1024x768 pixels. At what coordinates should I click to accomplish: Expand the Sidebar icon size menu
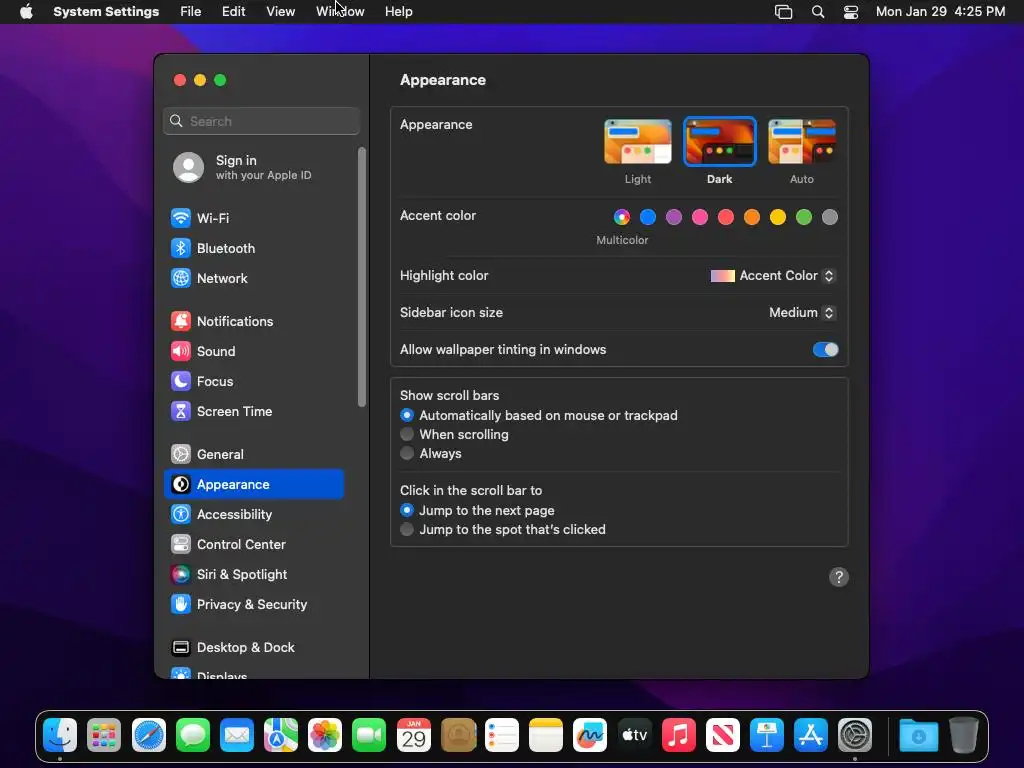pyautogui.click(x=802, y=313)
